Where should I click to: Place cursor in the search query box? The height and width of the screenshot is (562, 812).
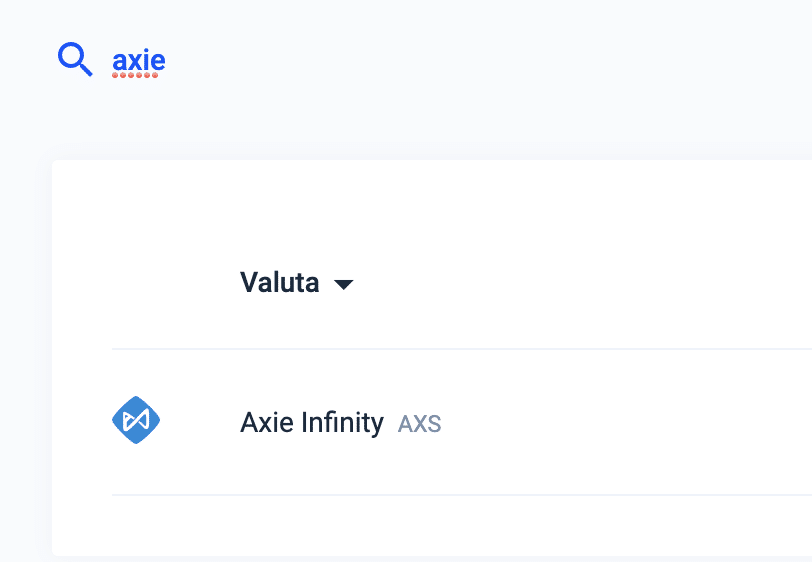tap(139, 61)
